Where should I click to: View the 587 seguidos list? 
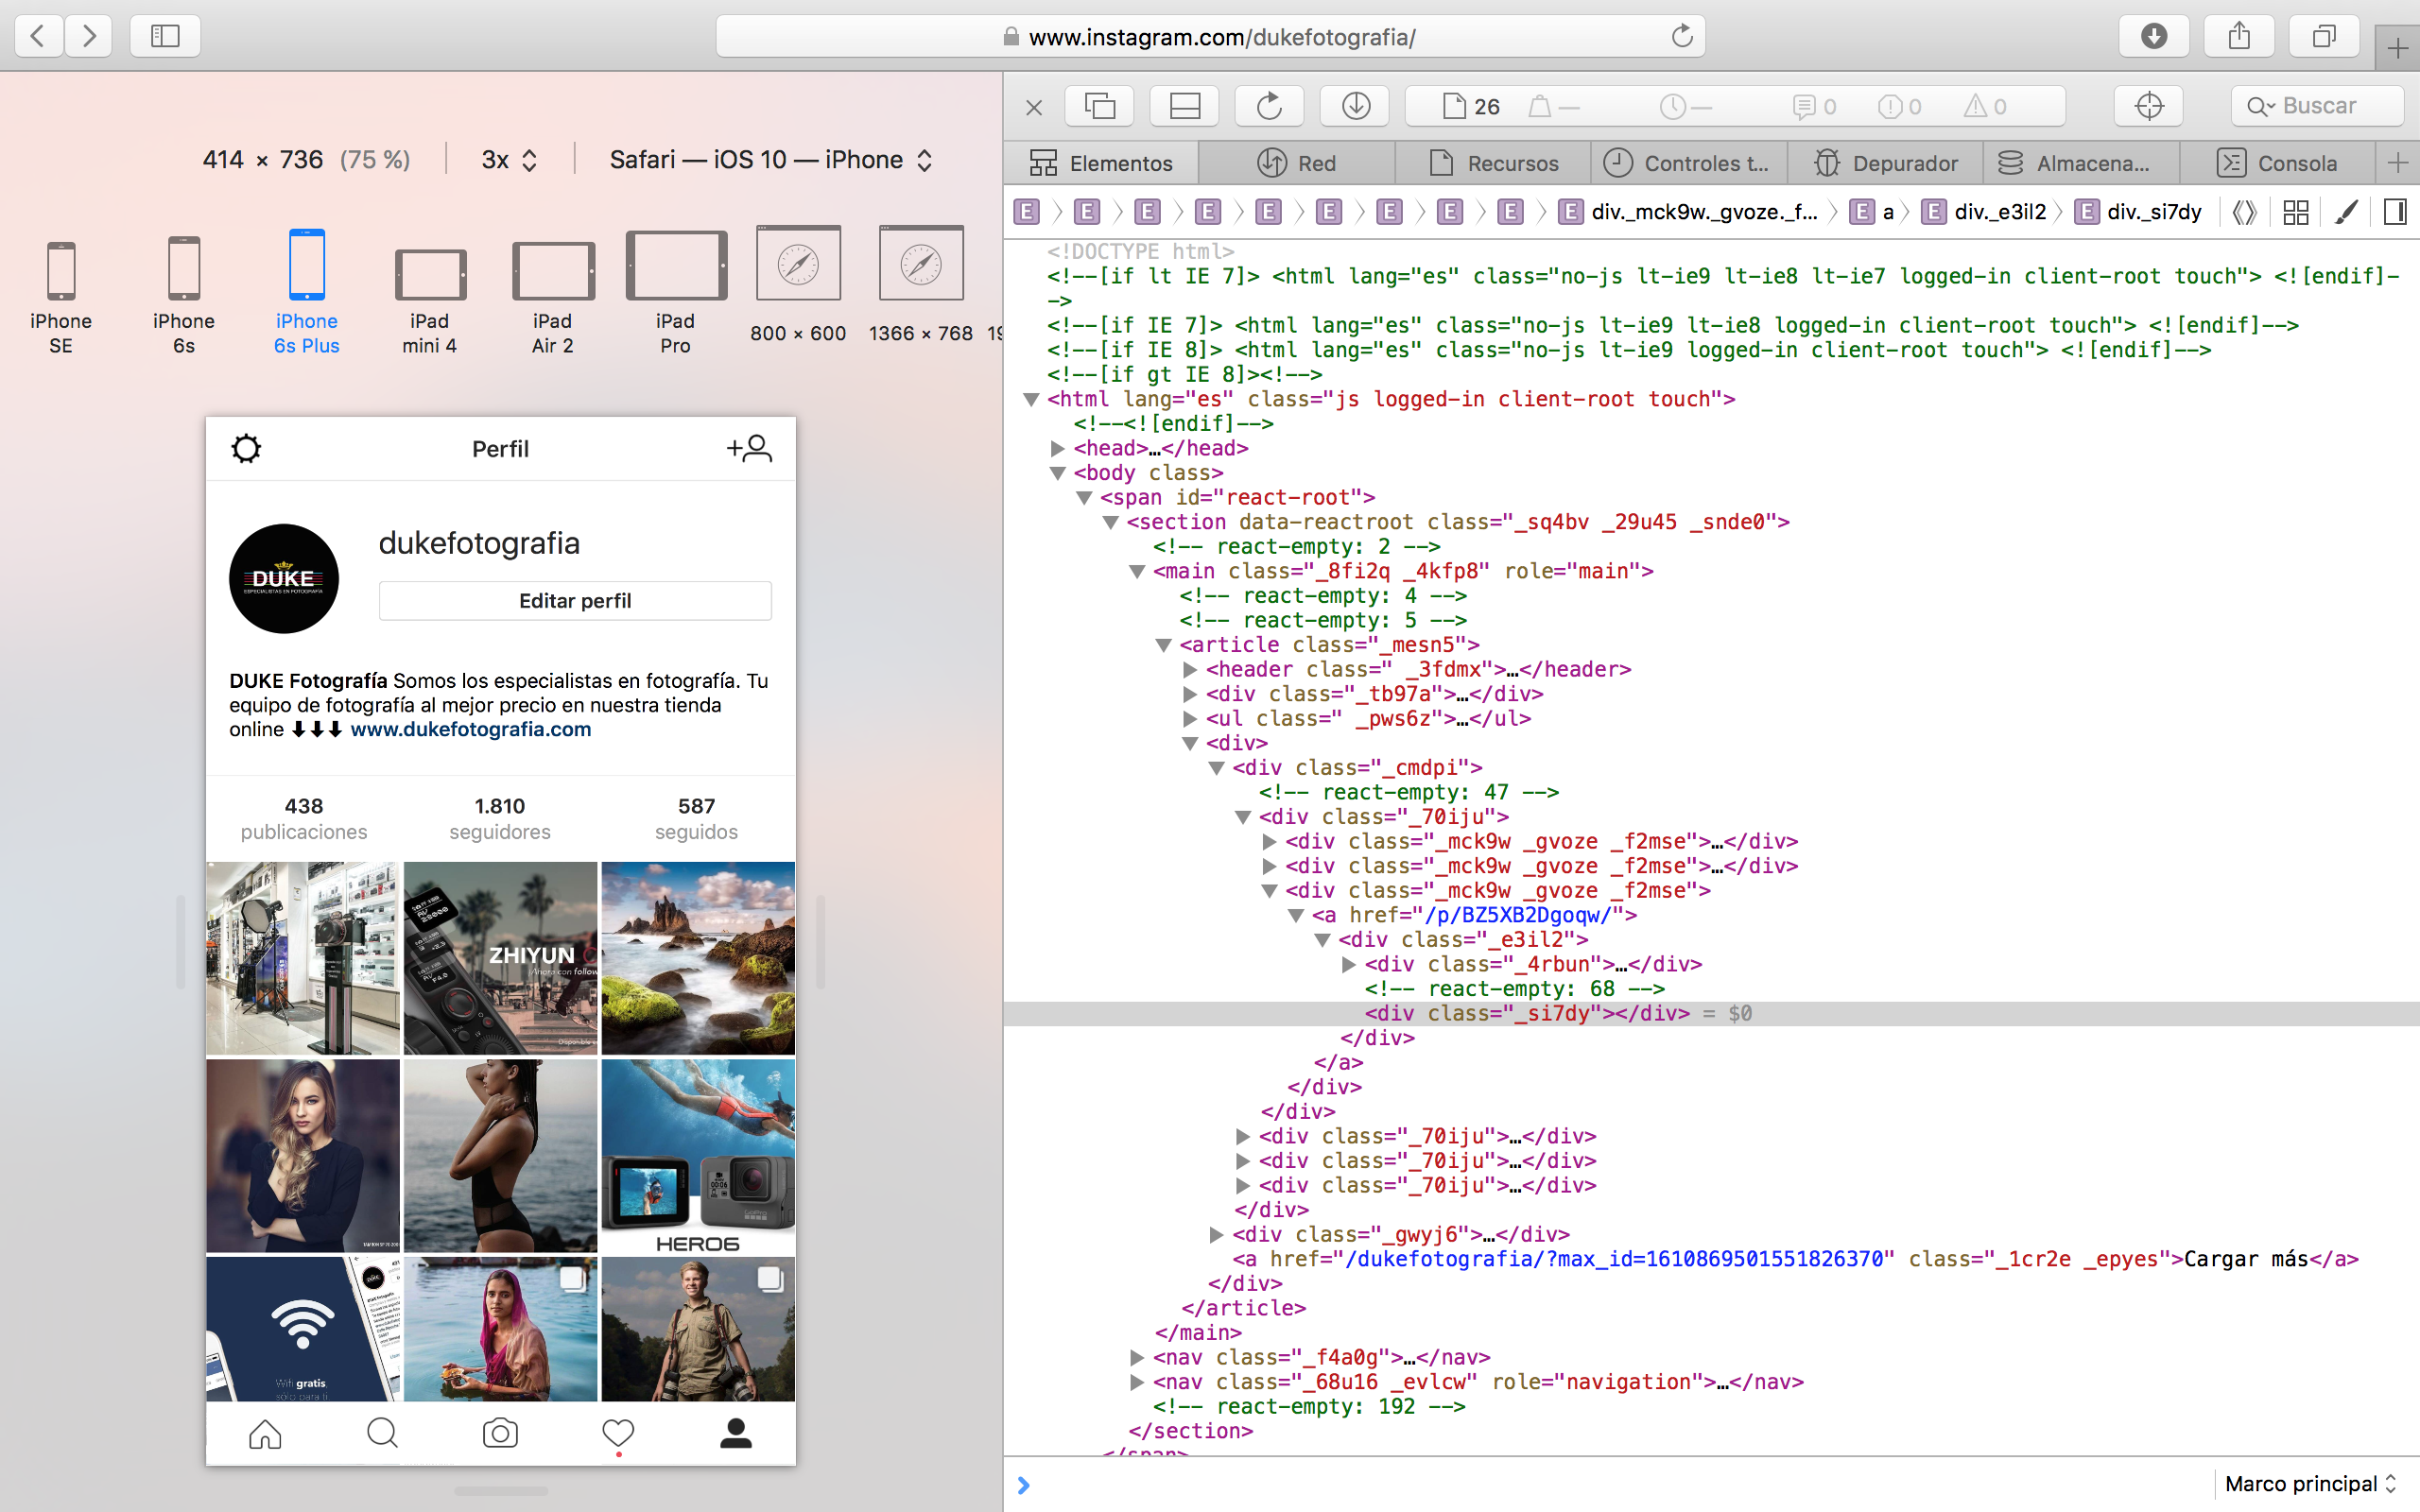point(696,819)
